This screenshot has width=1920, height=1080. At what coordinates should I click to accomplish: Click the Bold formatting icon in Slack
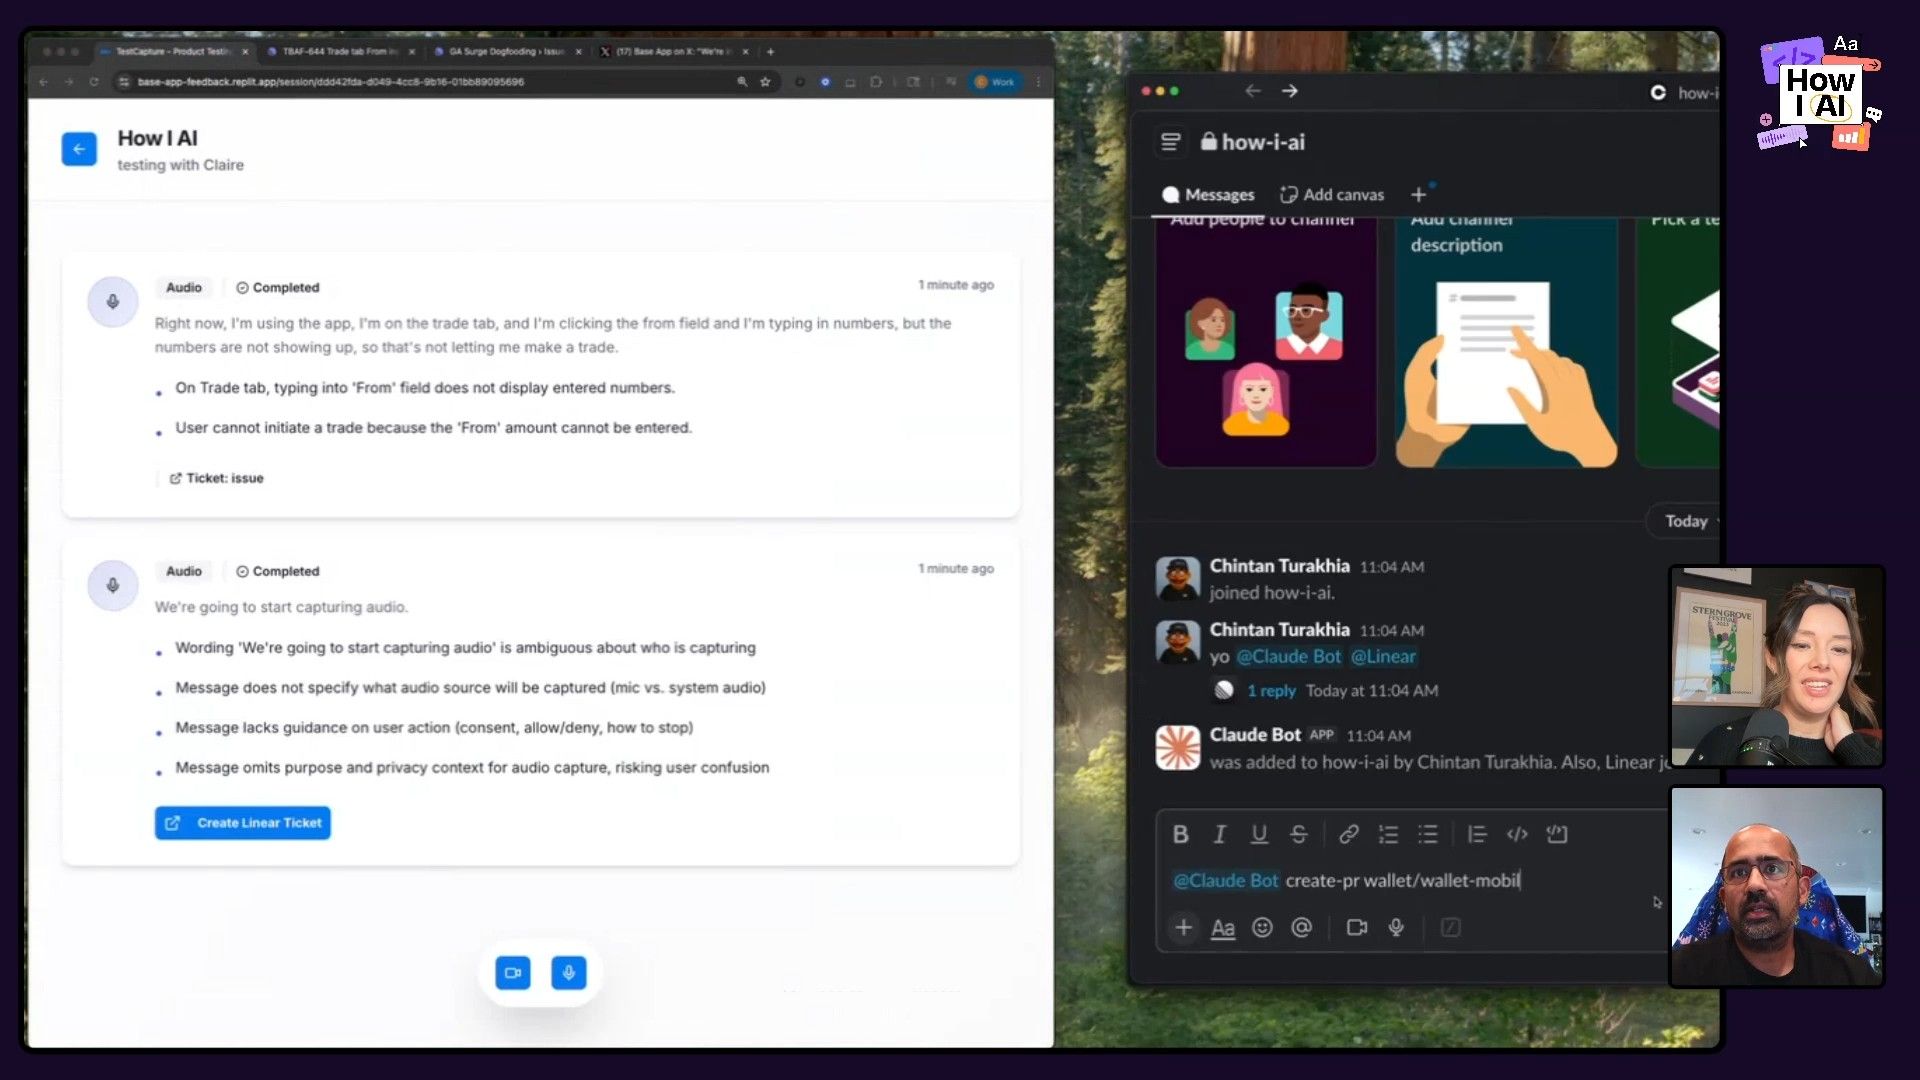coord(1180,834)
